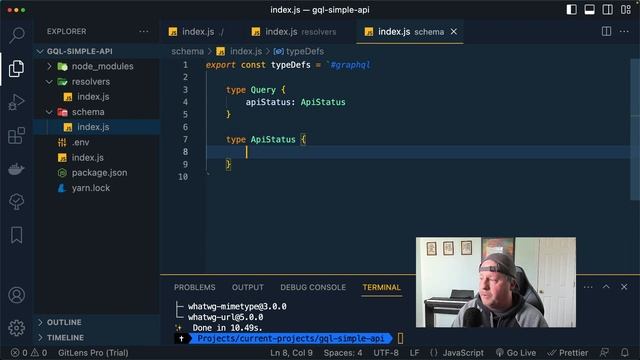
Task: Click the terminal prompt input
Action: [400, 338]
